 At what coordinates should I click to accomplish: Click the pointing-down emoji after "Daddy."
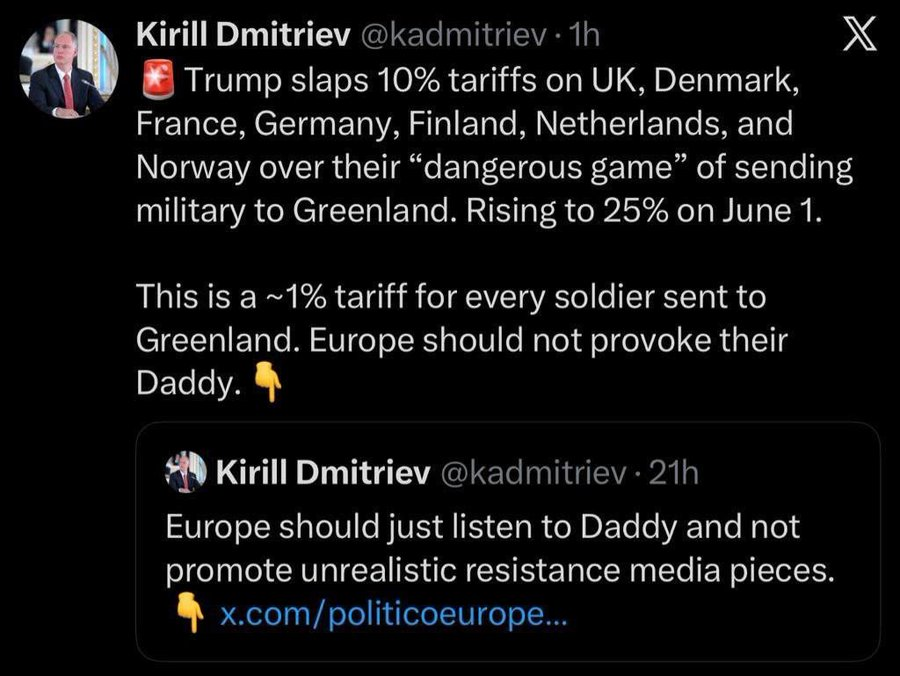(264, 384)
